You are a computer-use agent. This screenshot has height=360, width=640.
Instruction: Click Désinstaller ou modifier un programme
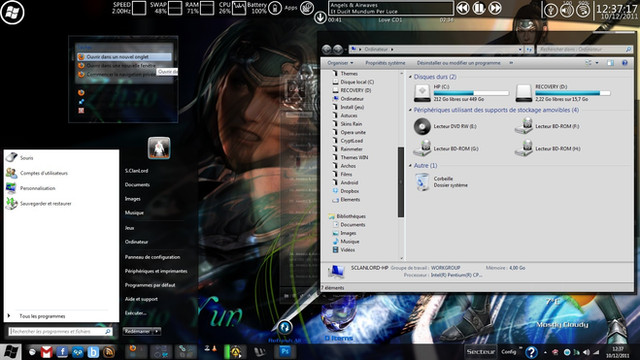pyautogui.click(x=458, y=63)
